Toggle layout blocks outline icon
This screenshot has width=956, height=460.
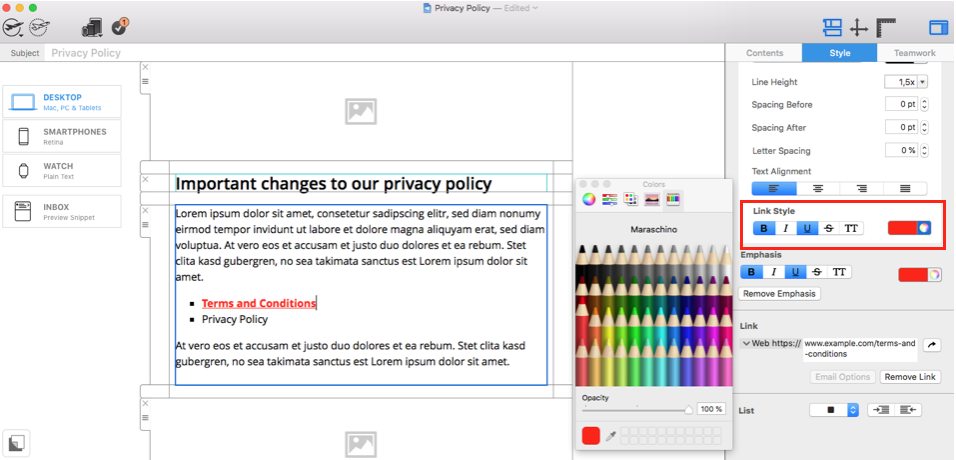coord(832,27)
